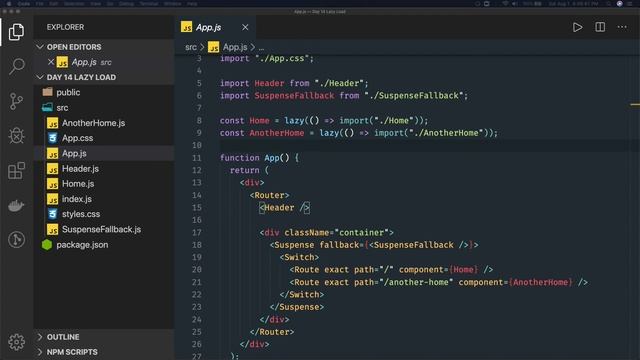Open AnotherHome.js in the file tree

[x=104, y=123]
